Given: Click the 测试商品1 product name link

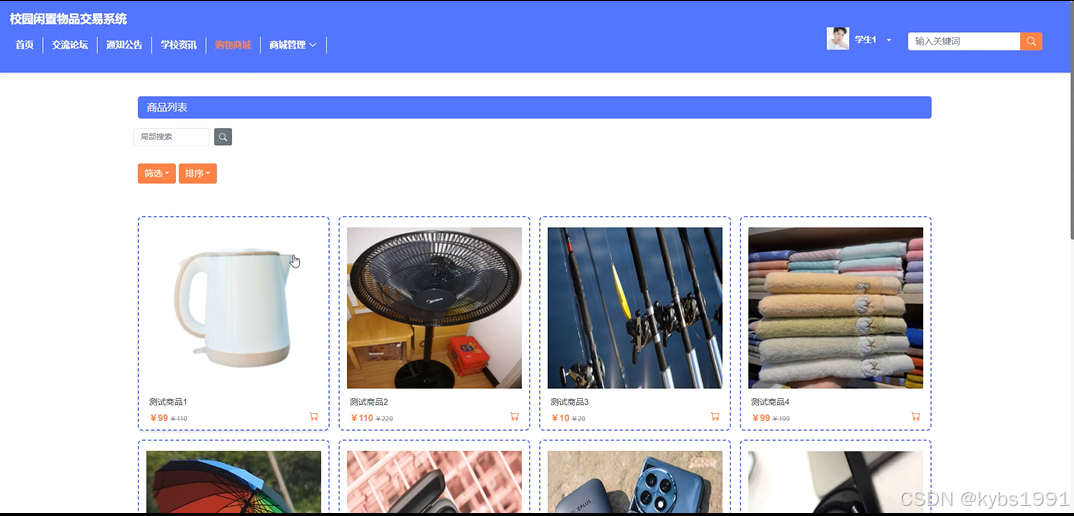Looking at the screenshot, I should point(168,402).
